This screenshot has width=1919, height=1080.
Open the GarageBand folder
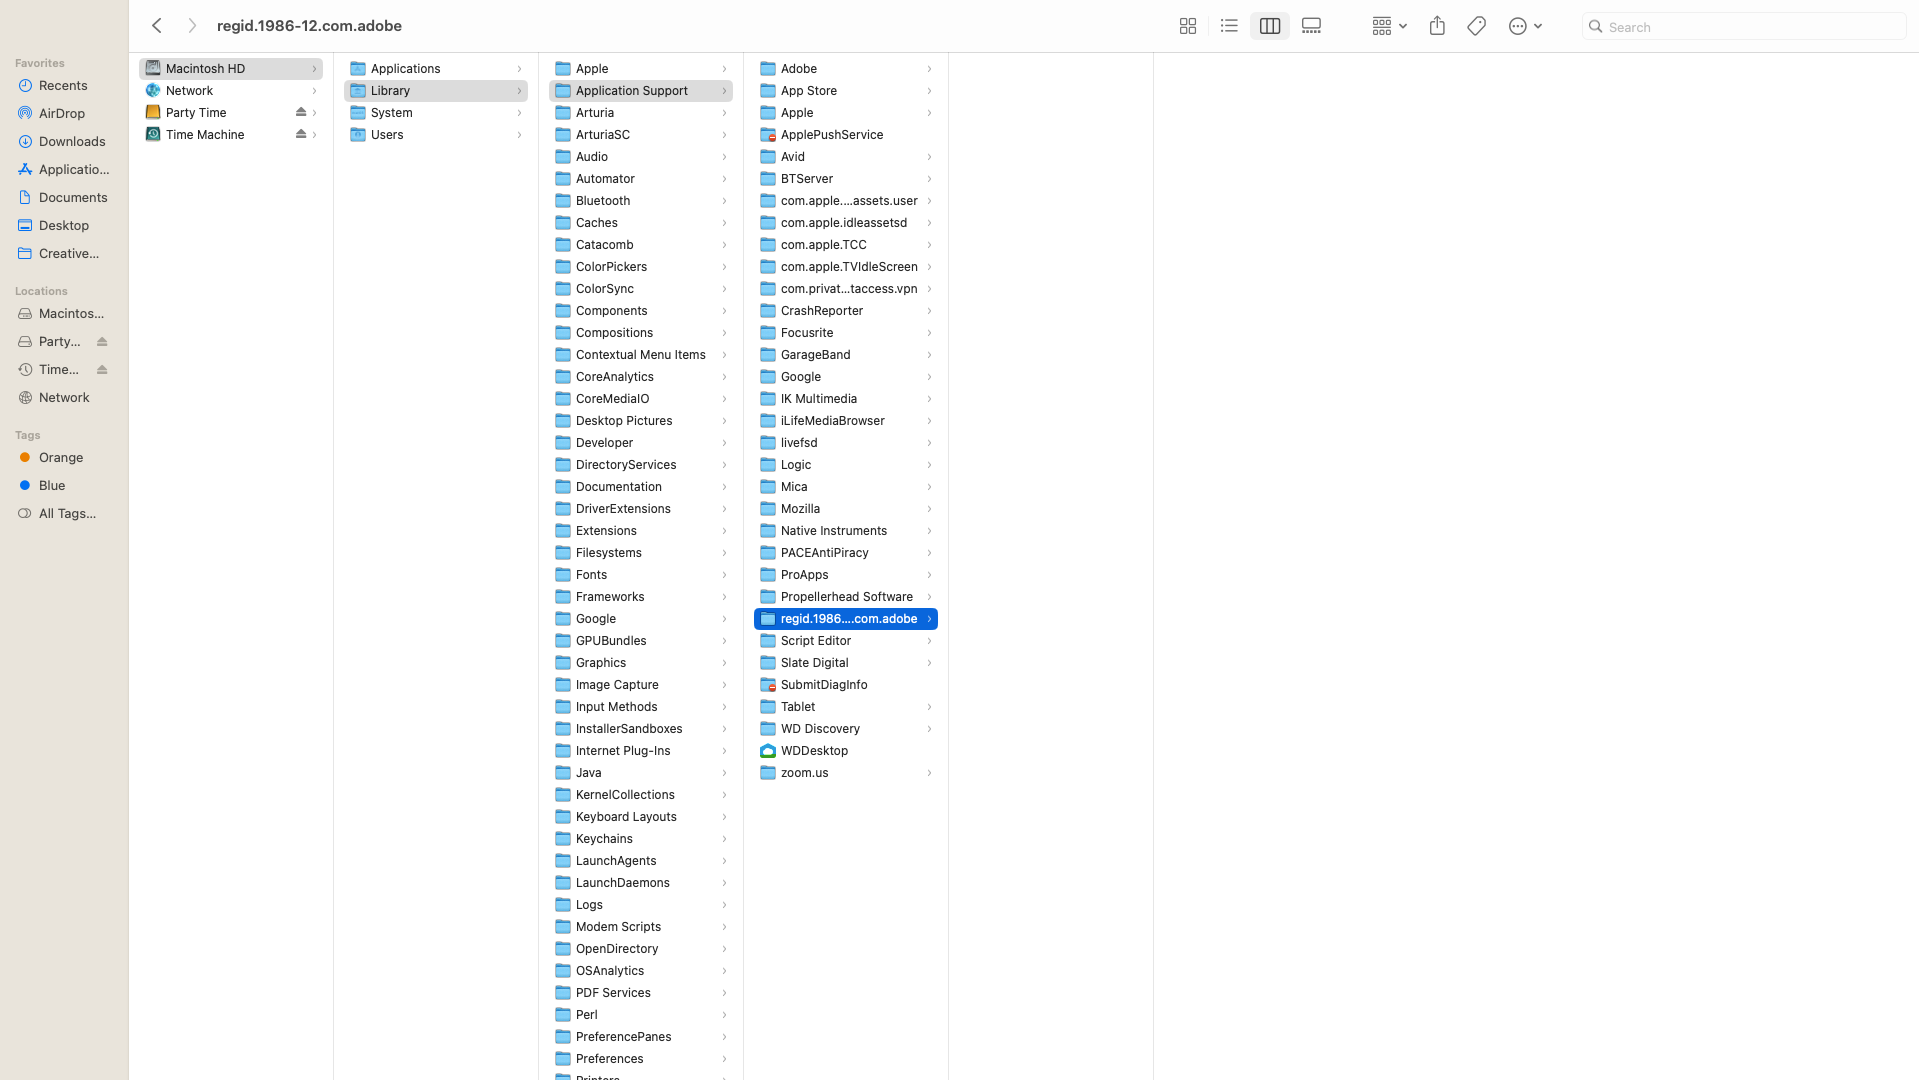click(x=846, y=355)
